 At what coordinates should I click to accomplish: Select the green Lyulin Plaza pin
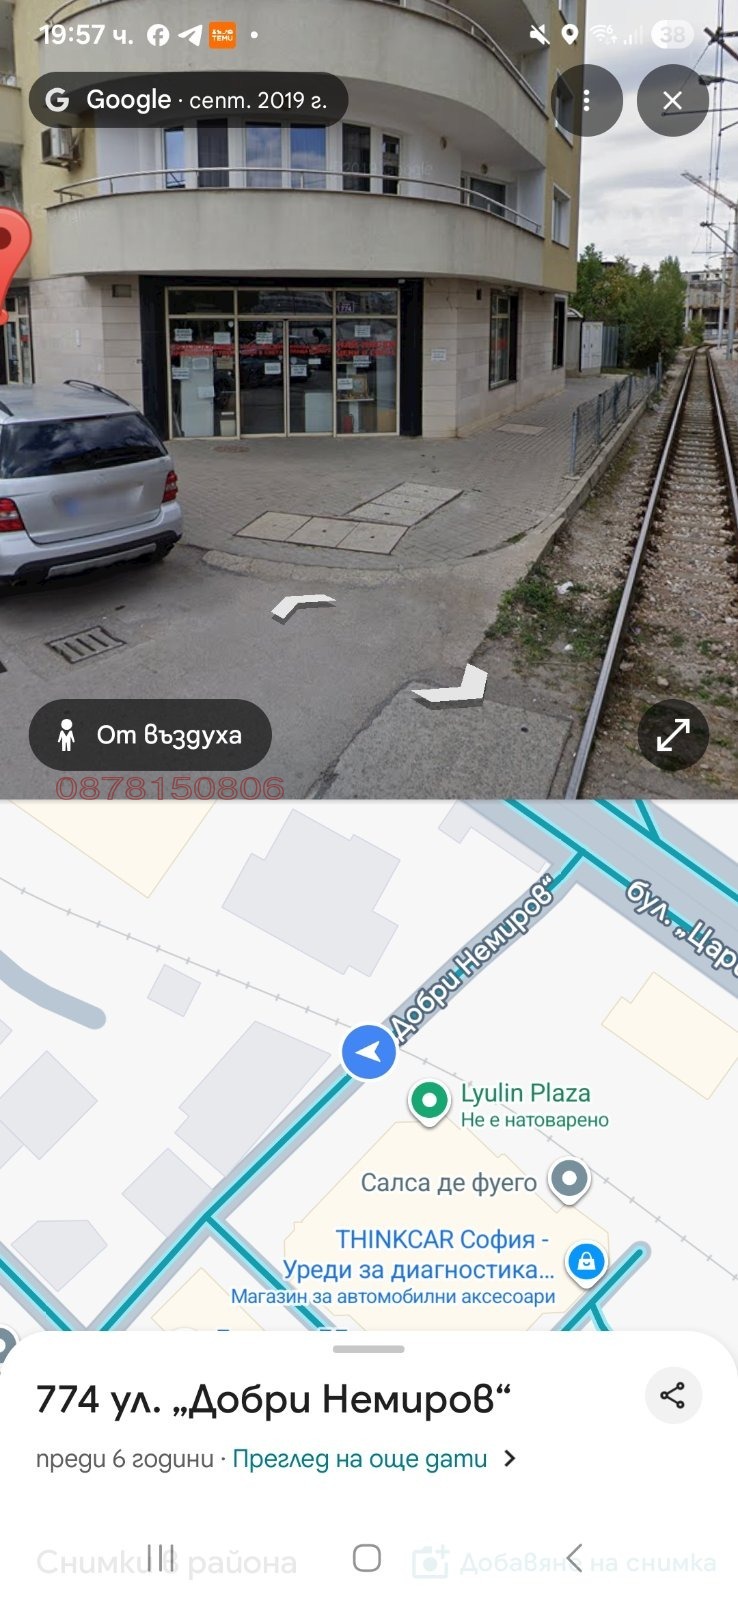[x=429, y=1103]
